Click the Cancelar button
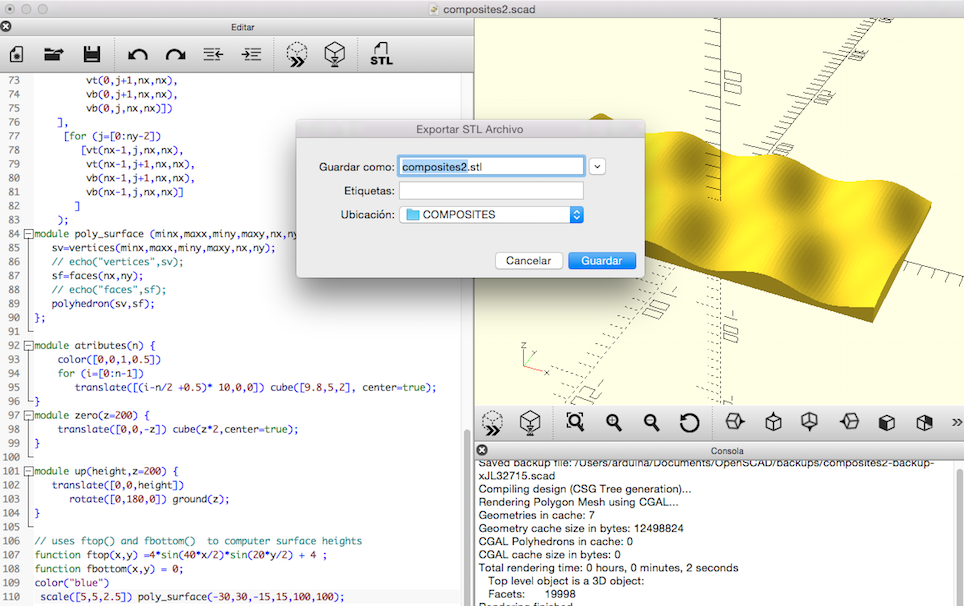The image size is (964, 606). [x=528, y=261]
